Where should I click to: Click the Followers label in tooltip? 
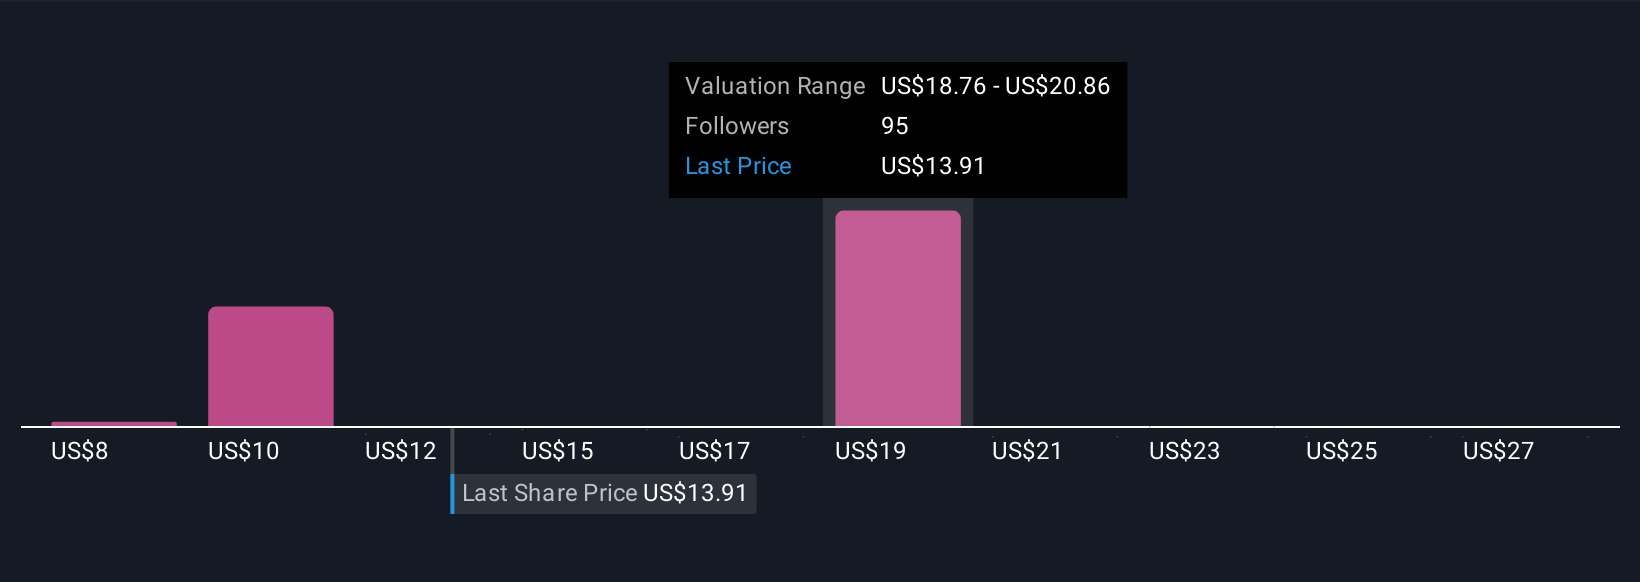point(737,126)
